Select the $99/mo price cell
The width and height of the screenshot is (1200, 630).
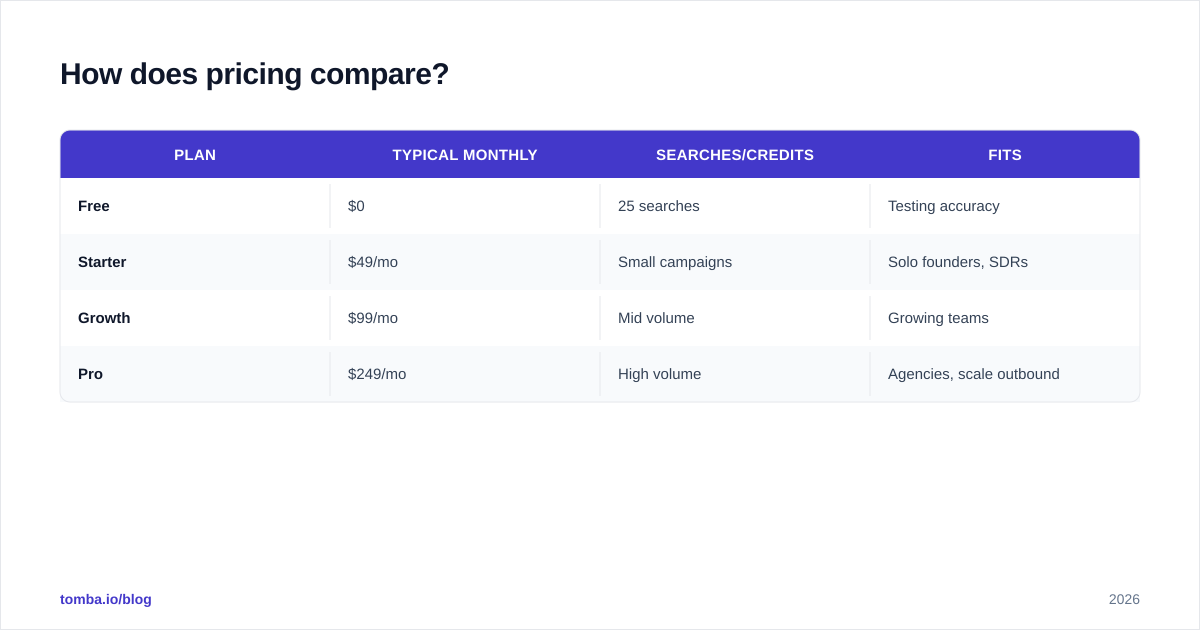[465, 318]
